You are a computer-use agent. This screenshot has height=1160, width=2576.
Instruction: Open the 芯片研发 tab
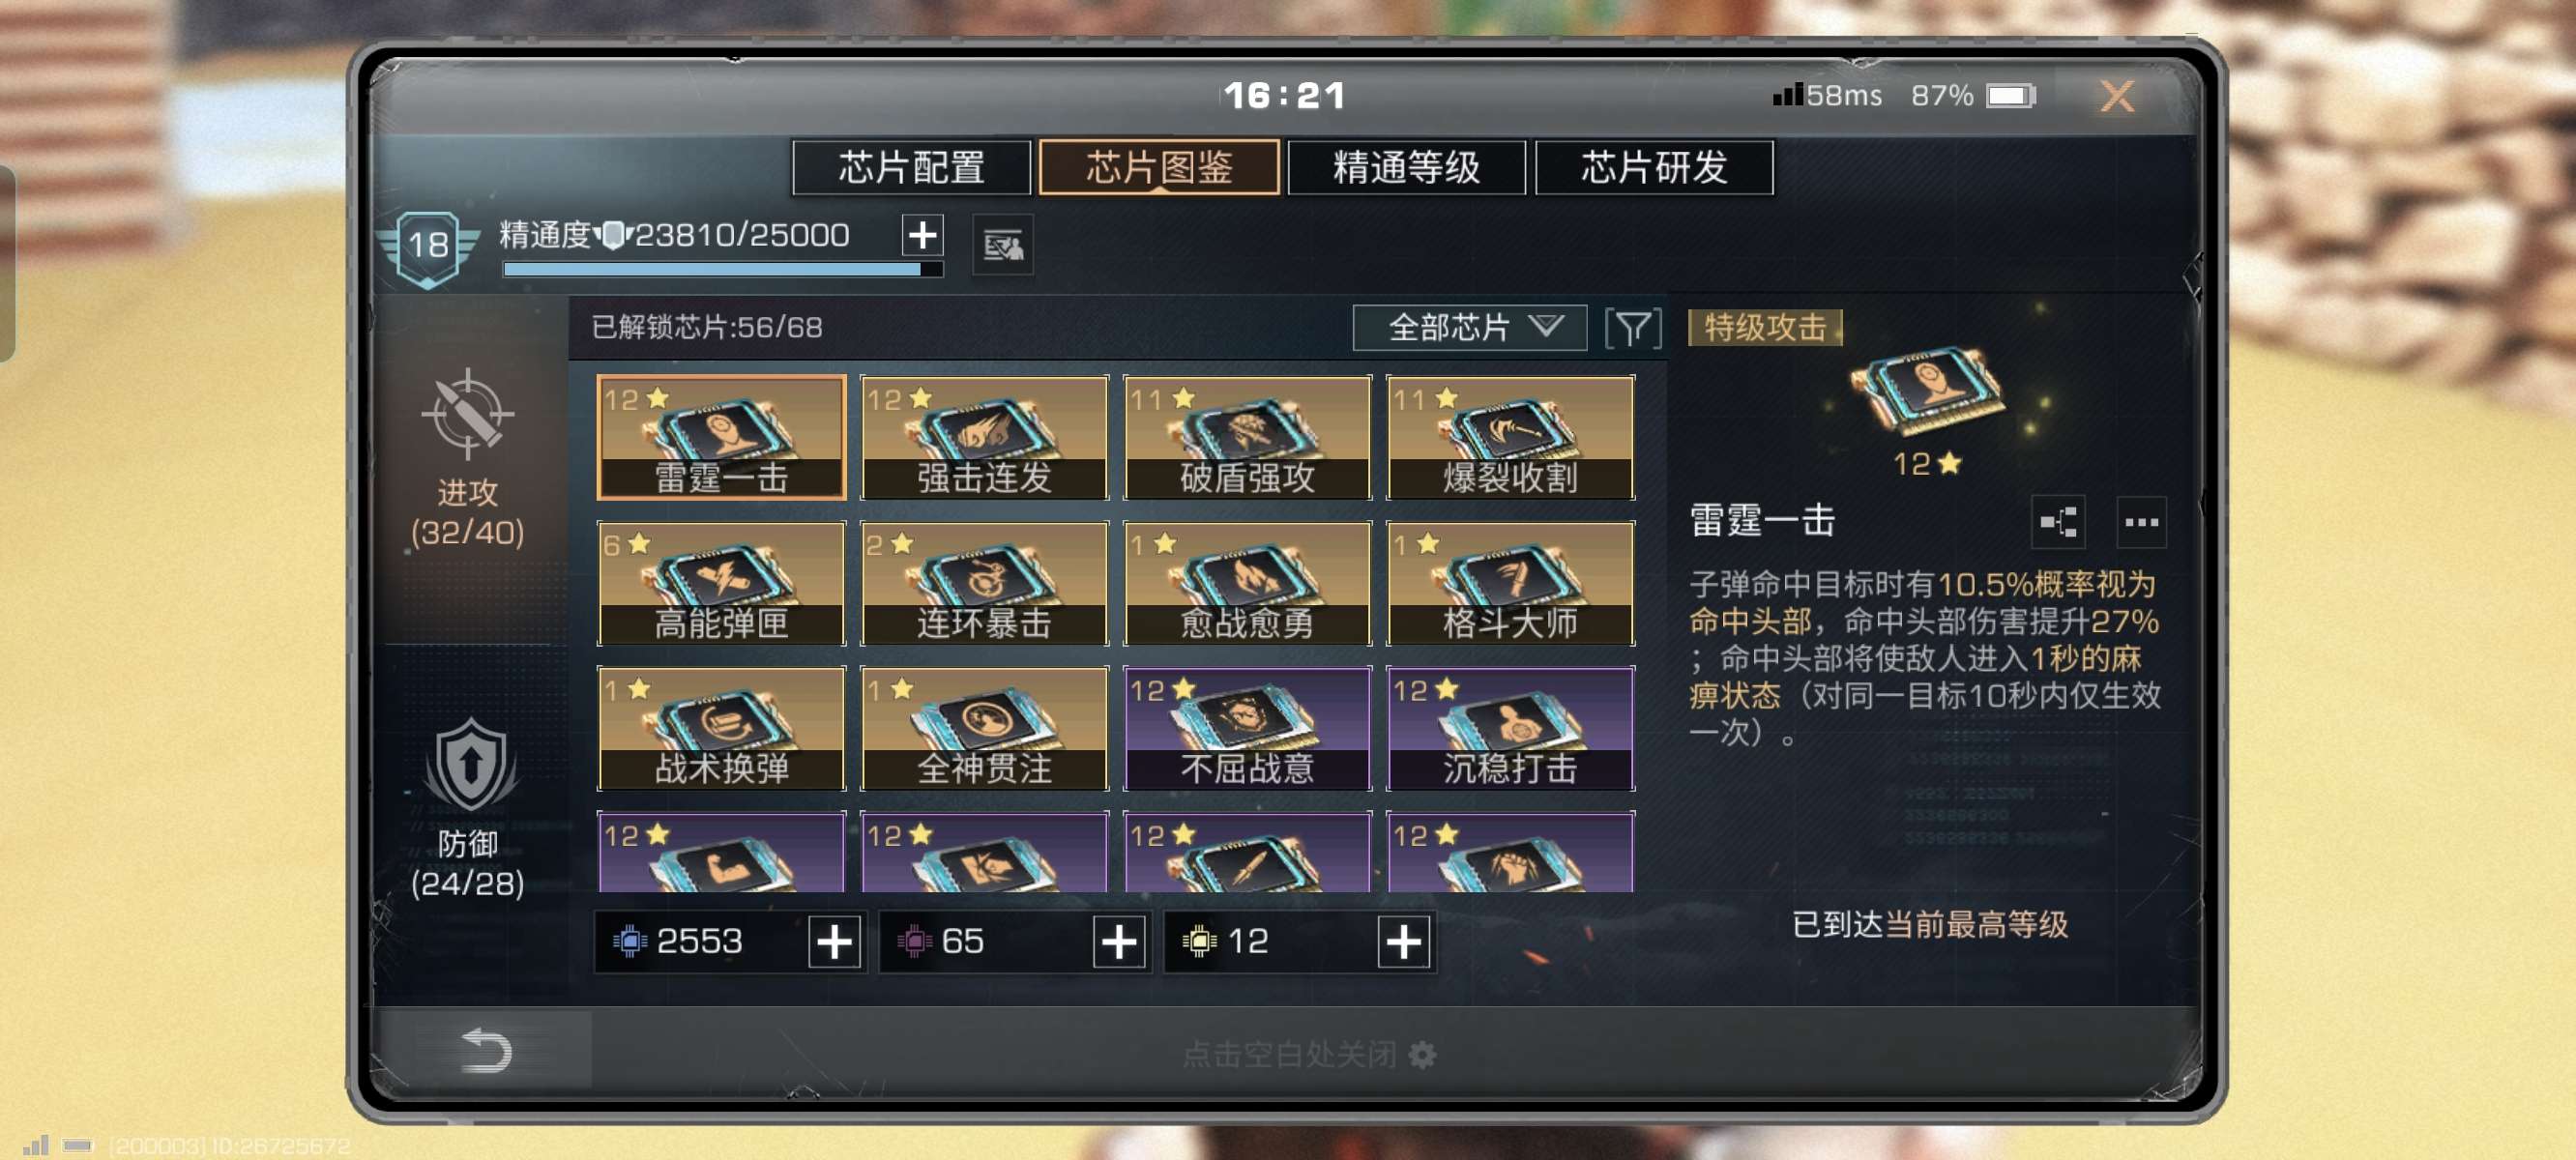coord(1654,167)
